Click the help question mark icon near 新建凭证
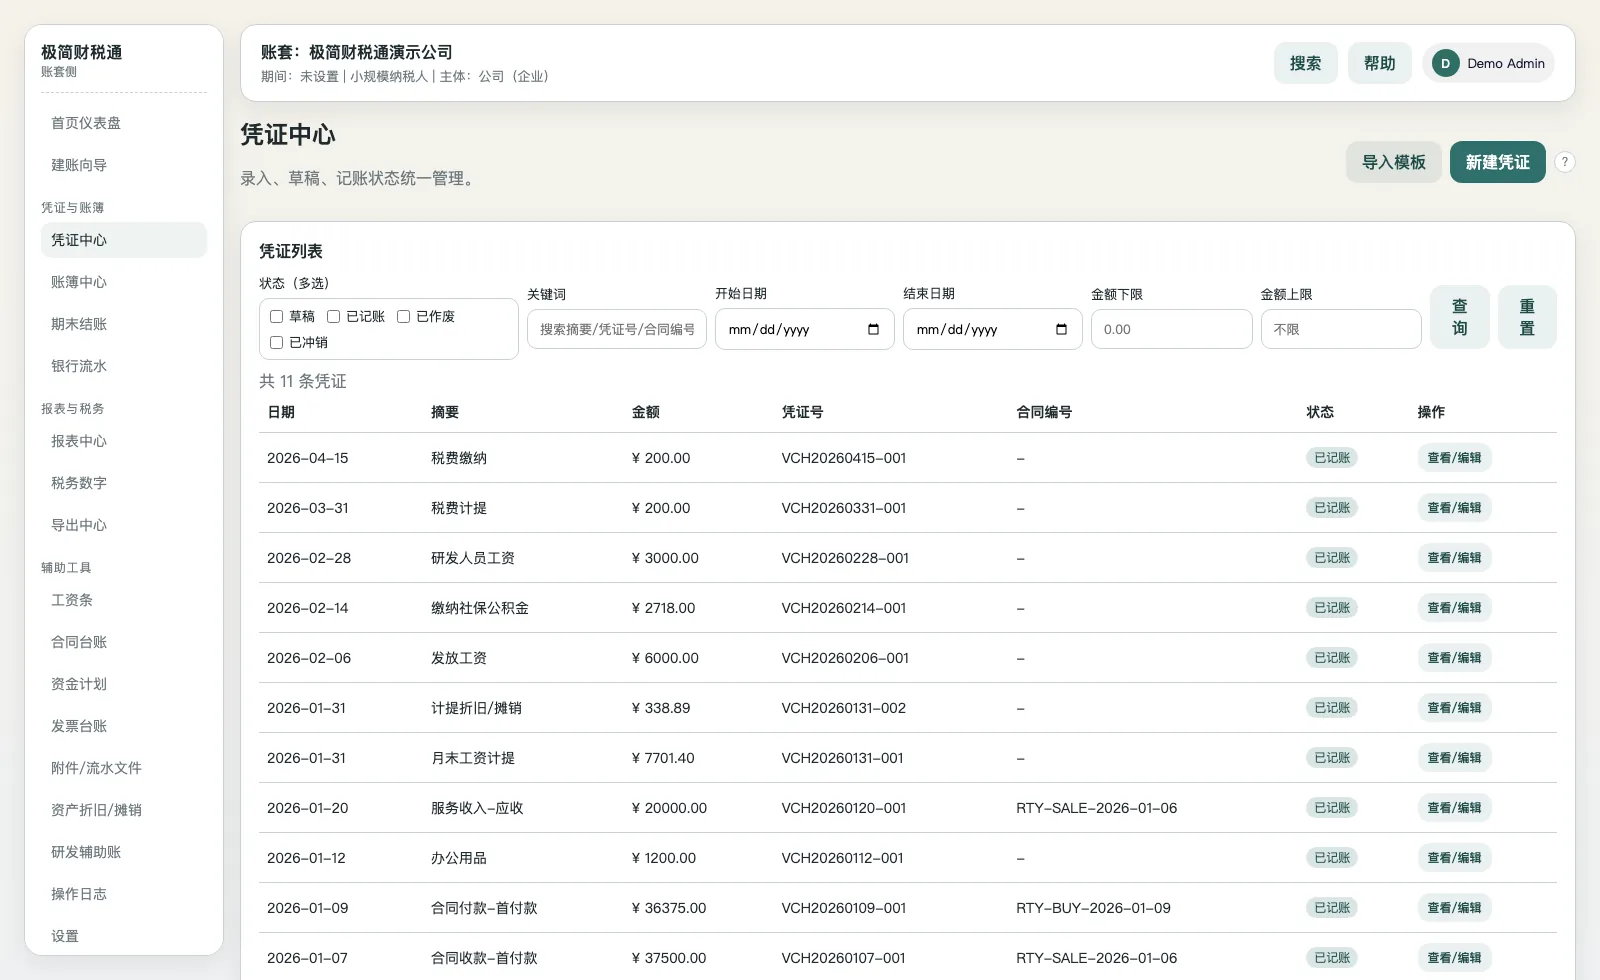The width and height of the screenshot is (1600, 980). pos(1565,162)
